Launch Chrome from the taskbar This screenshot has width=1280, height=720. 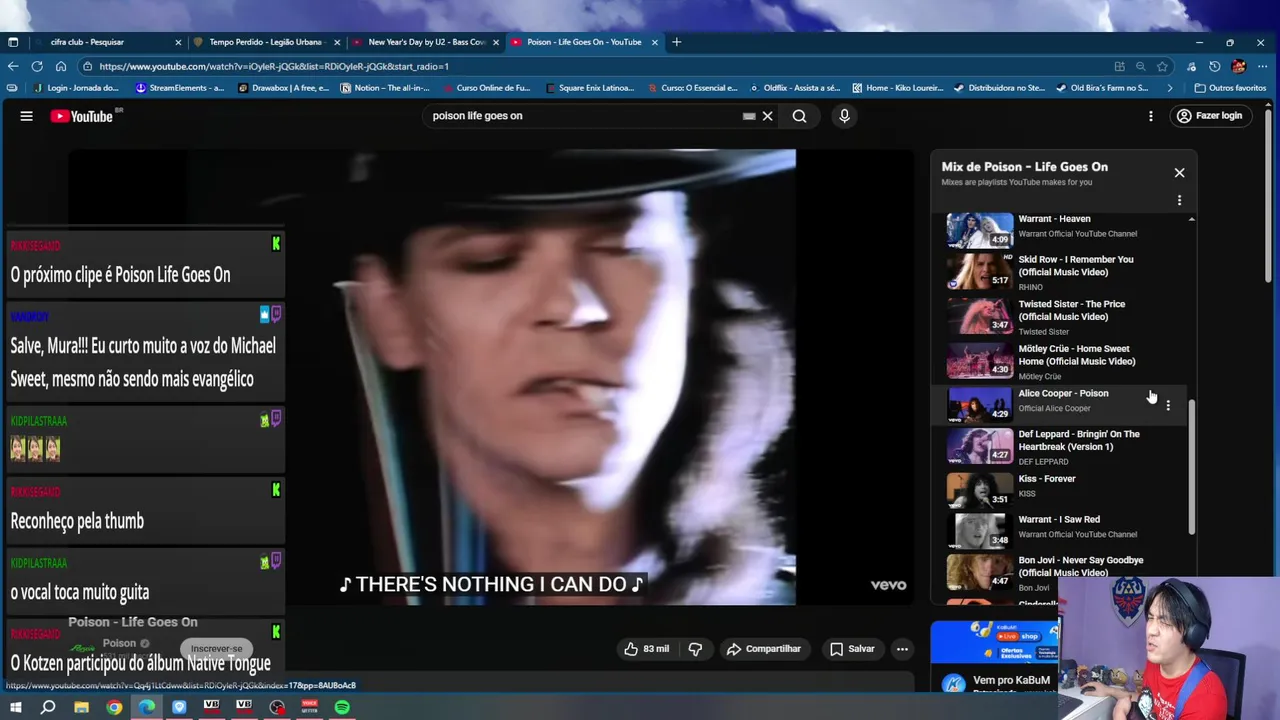pyautogui.click(x=114, y=707)
